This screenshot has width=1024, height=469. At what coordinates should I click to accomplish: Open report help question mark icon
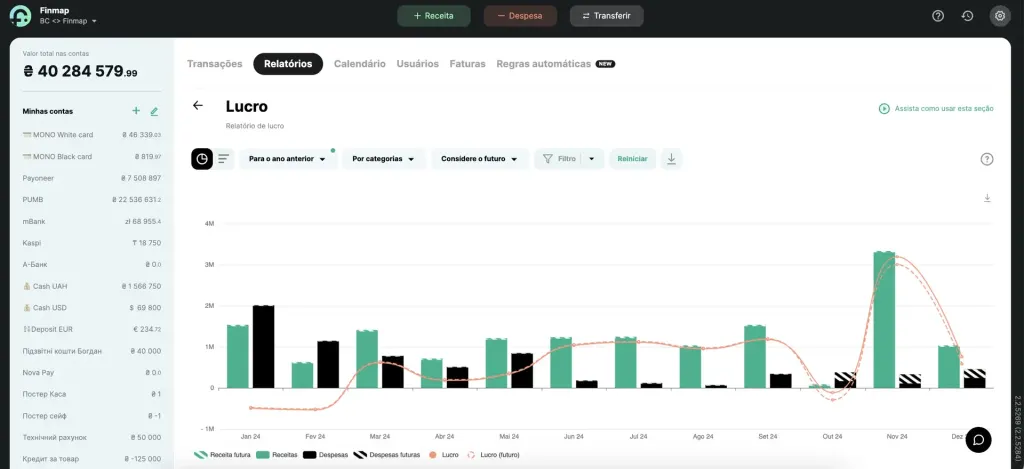coord(987,159)
